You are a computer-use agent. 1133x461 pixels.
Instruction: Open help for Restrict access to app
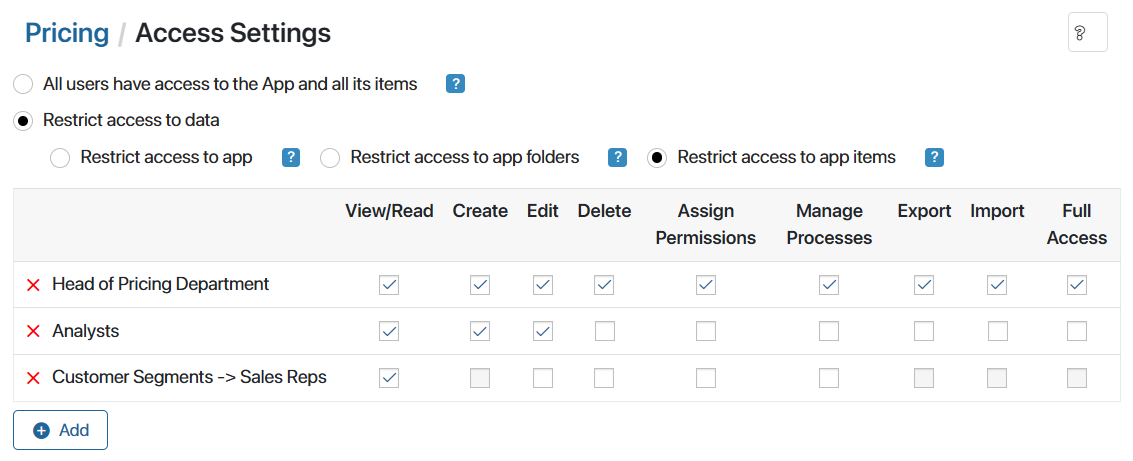[290, 158]
